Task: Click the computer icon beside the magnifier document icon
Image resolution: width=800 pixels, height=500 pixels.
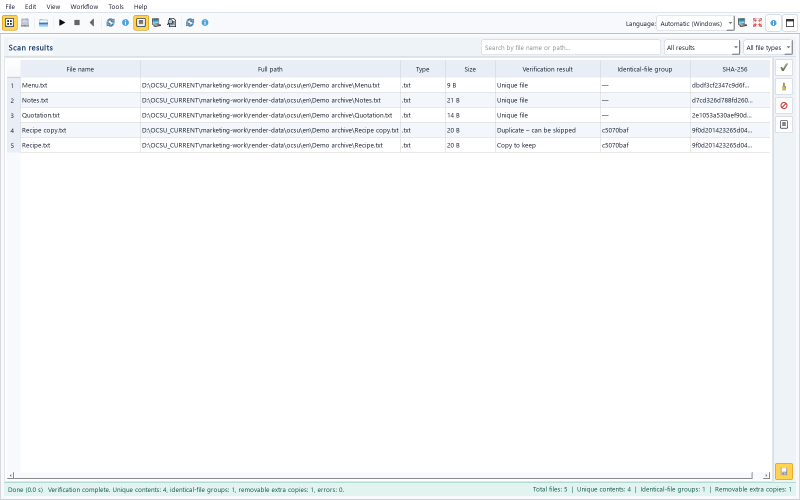Action: (x=157, y=22)
